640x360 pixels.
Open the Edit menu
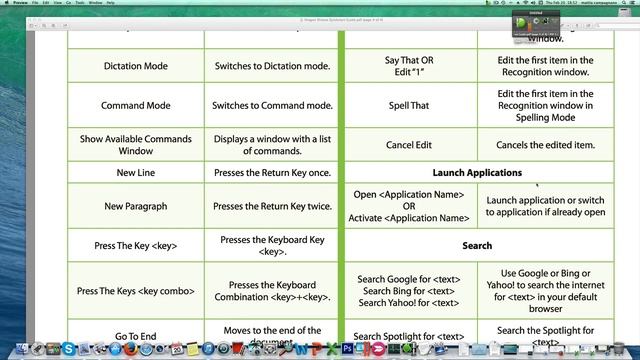46,3
